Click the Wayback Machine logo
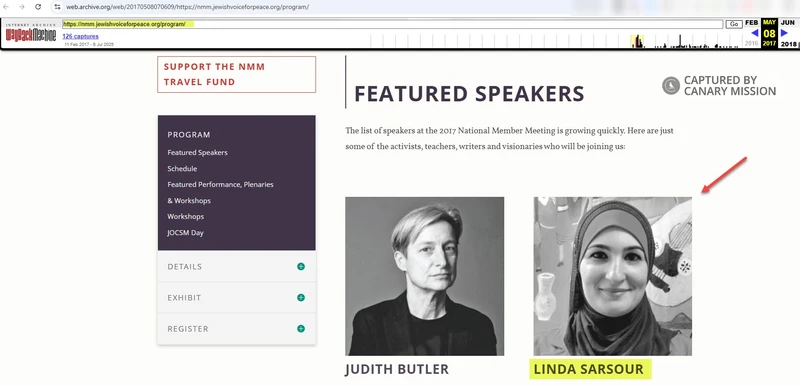 tap(31, 34)
